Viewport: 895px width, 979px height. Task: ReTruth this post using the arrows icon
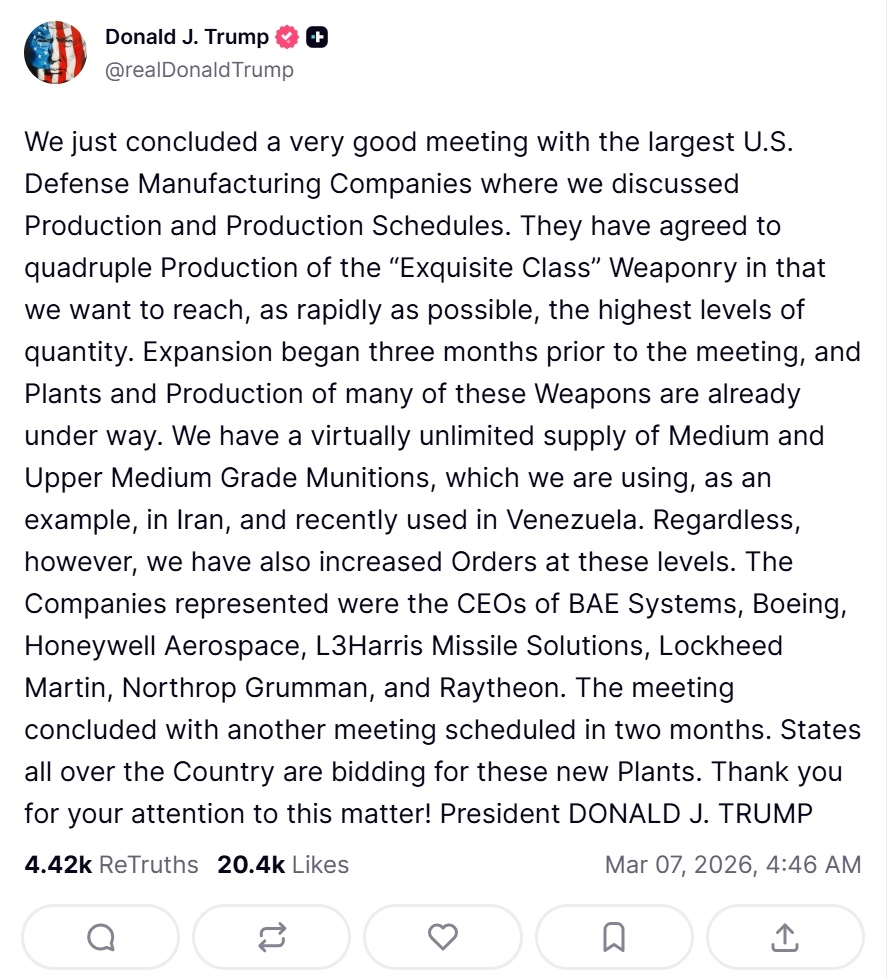tap(272, 937)
